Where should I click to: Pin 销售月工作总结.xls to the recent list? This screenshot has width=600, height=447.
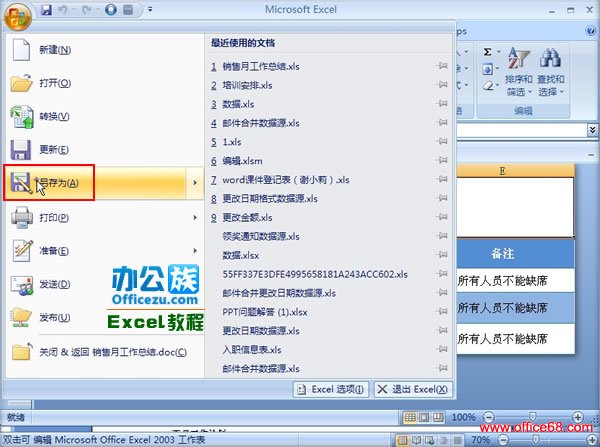442,66
